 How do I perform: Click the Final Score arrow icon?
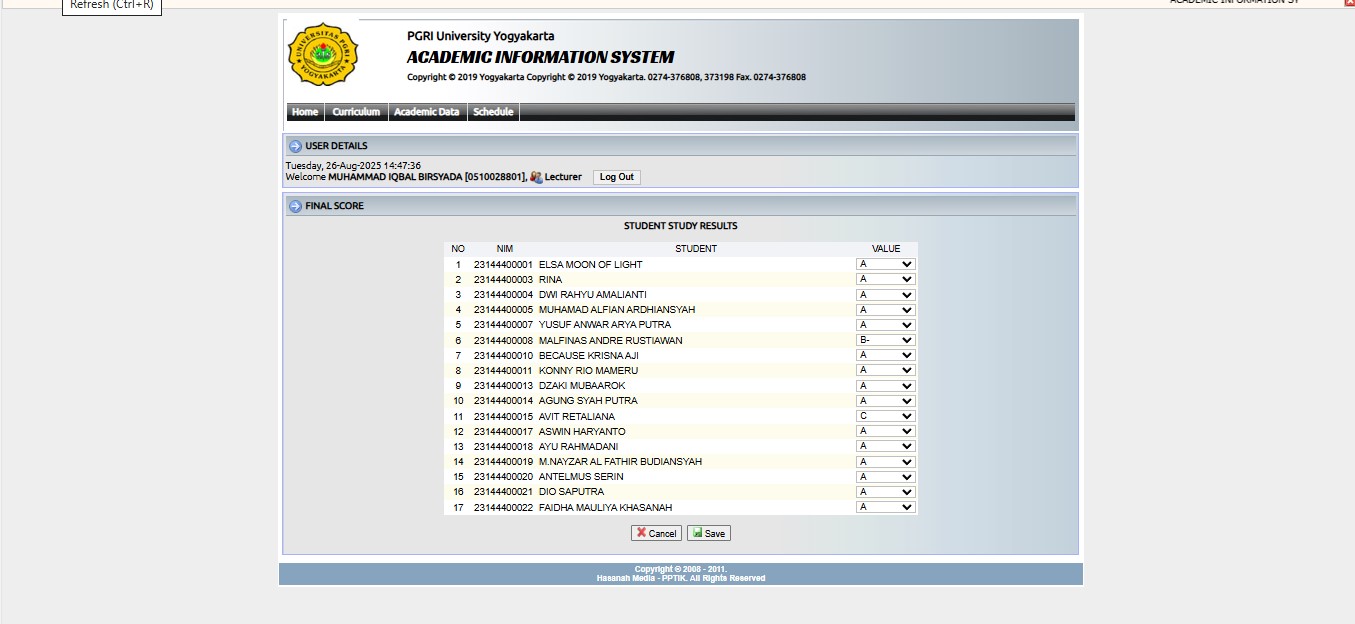point(295,206)
